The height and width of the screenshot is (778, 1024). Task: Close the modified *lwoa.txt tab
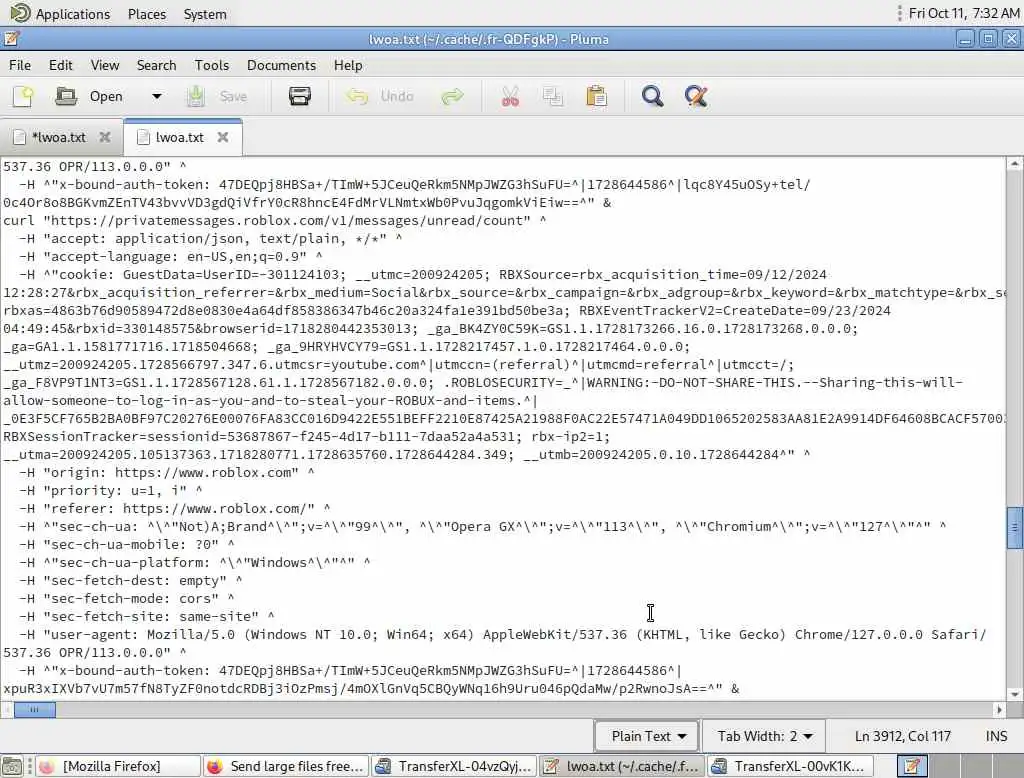[x=104, y=137]
